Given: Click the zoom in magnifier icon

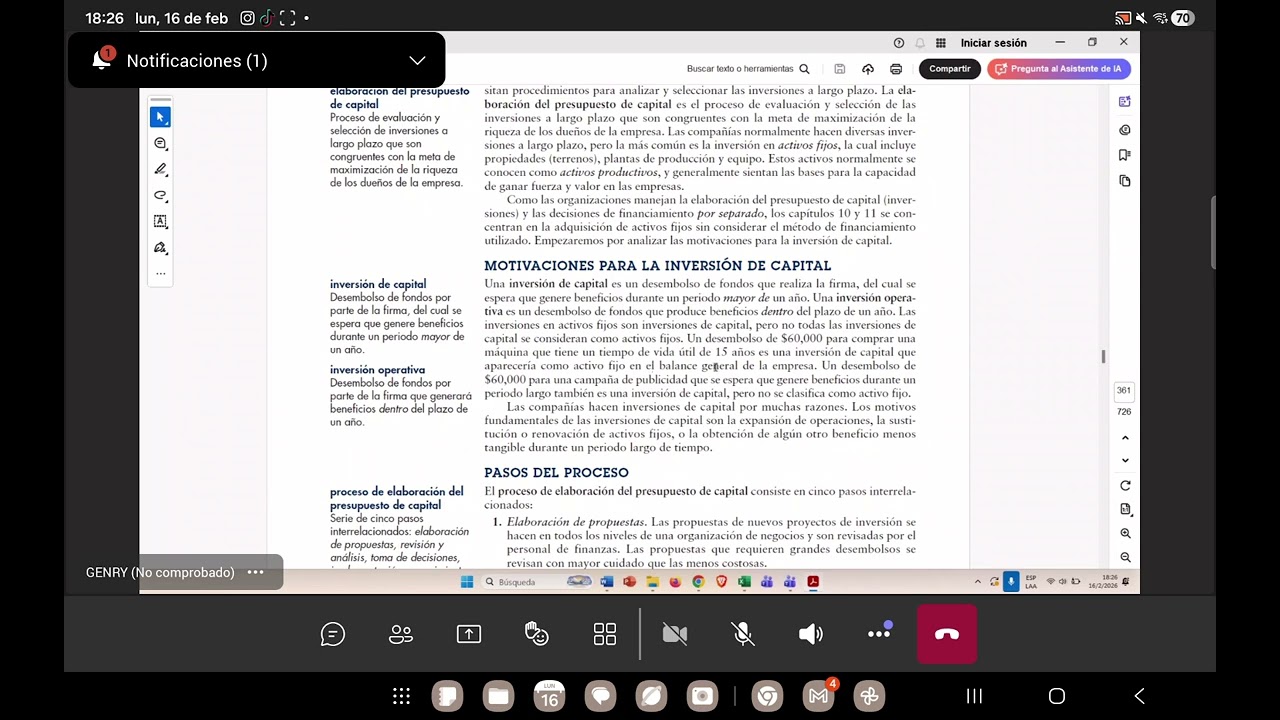Looking at the screenshot, I should tap(1125, 534).
